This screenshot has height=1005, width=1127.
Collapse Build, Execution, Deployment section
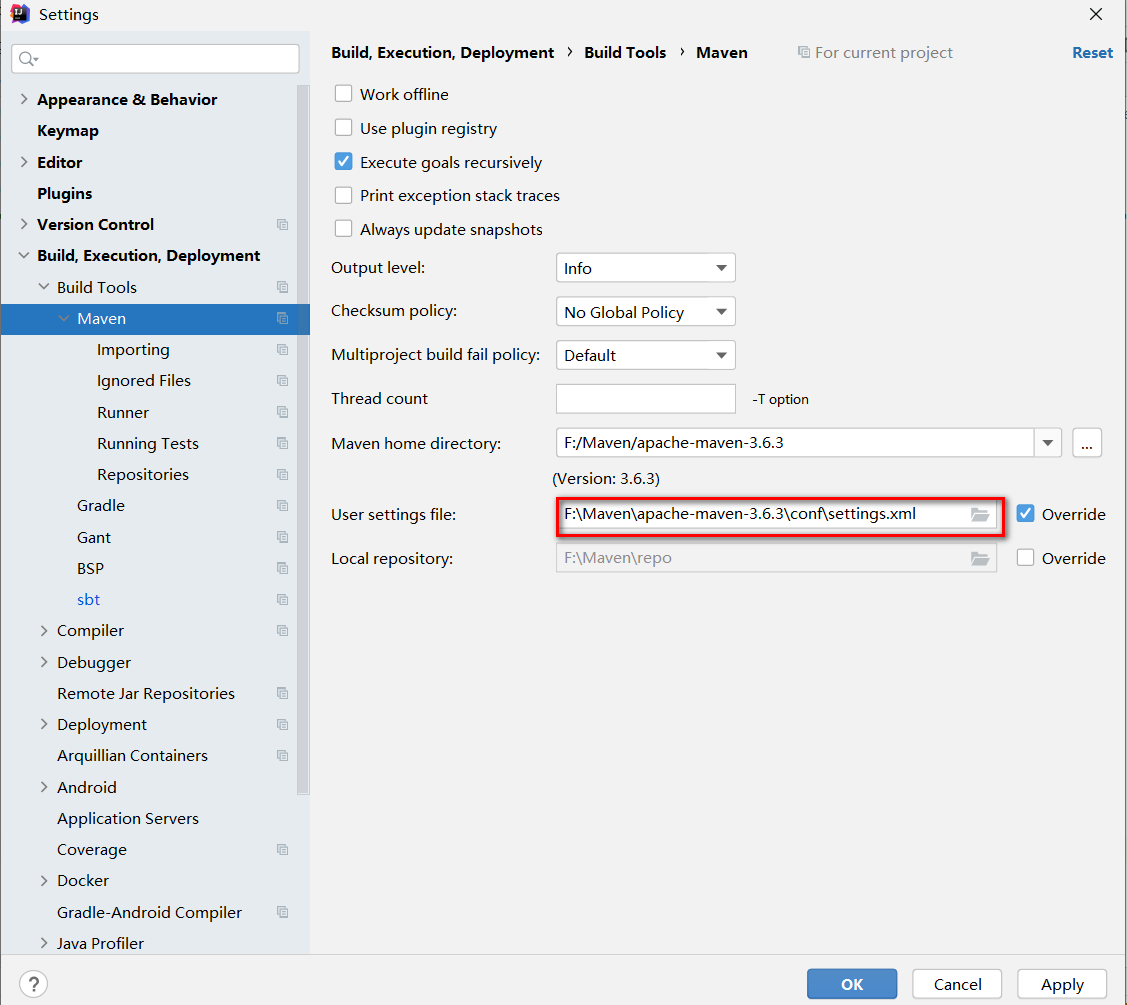(x=24, y=255)
